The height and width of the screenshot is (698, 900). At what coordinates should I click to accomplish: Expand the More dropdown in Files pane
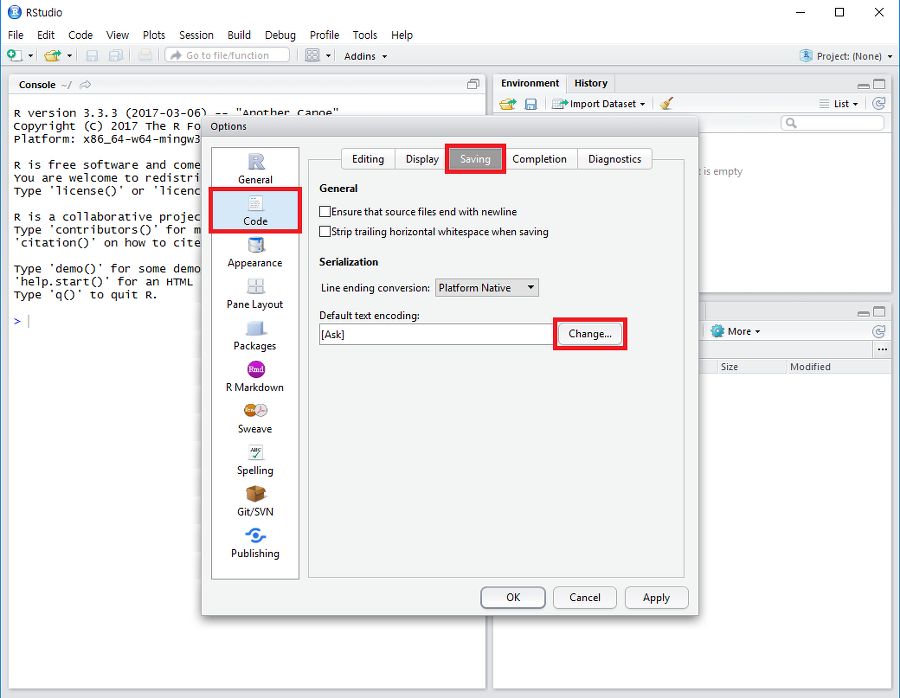pos(735,331)
